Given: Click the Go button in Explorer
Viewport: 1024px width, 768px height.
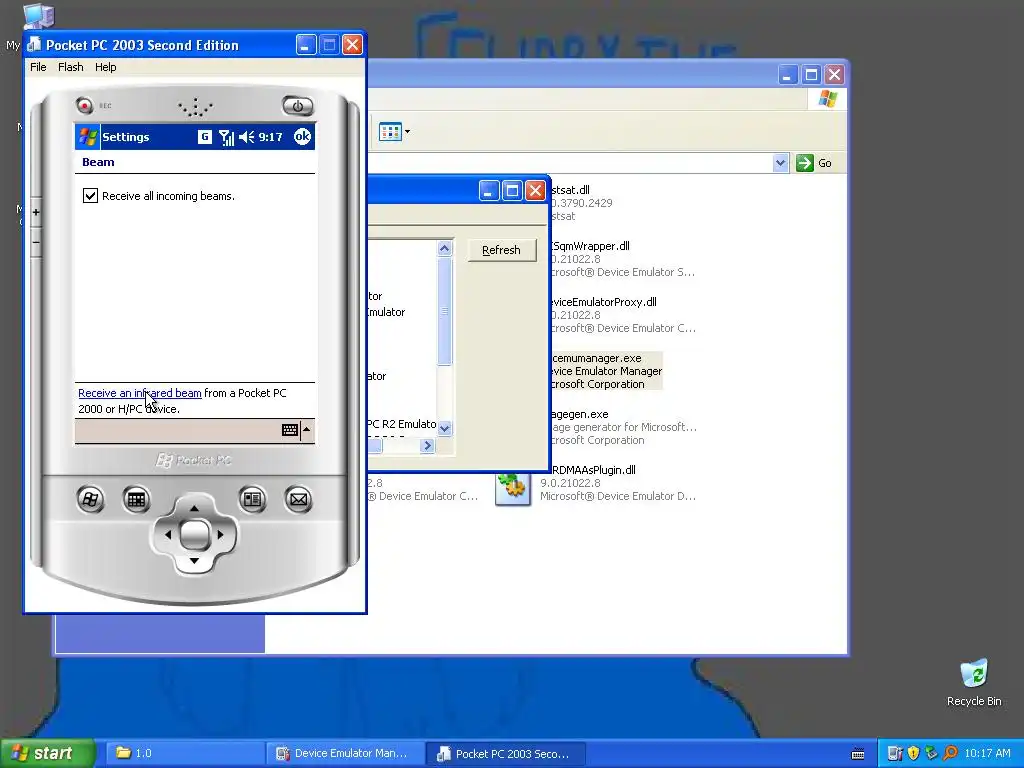Looking at the screenshot, I should coord(814,163).
